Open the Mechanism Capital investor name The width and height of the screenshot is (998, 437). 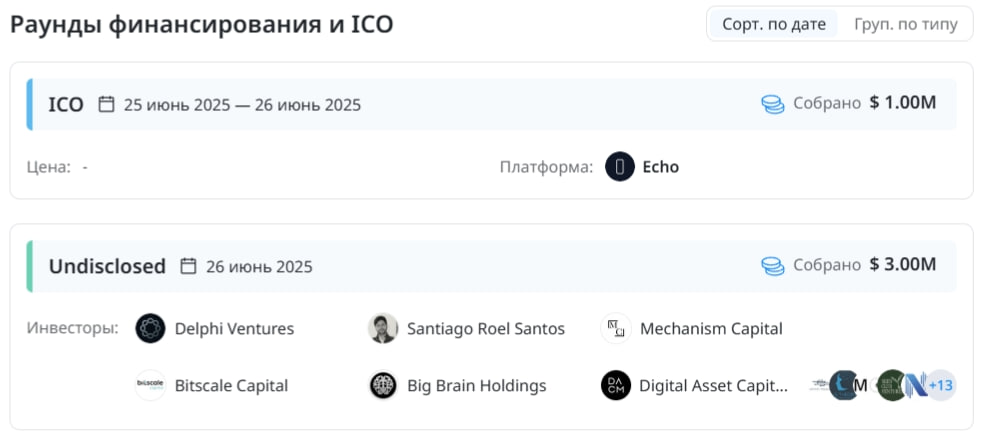(711, 329)
